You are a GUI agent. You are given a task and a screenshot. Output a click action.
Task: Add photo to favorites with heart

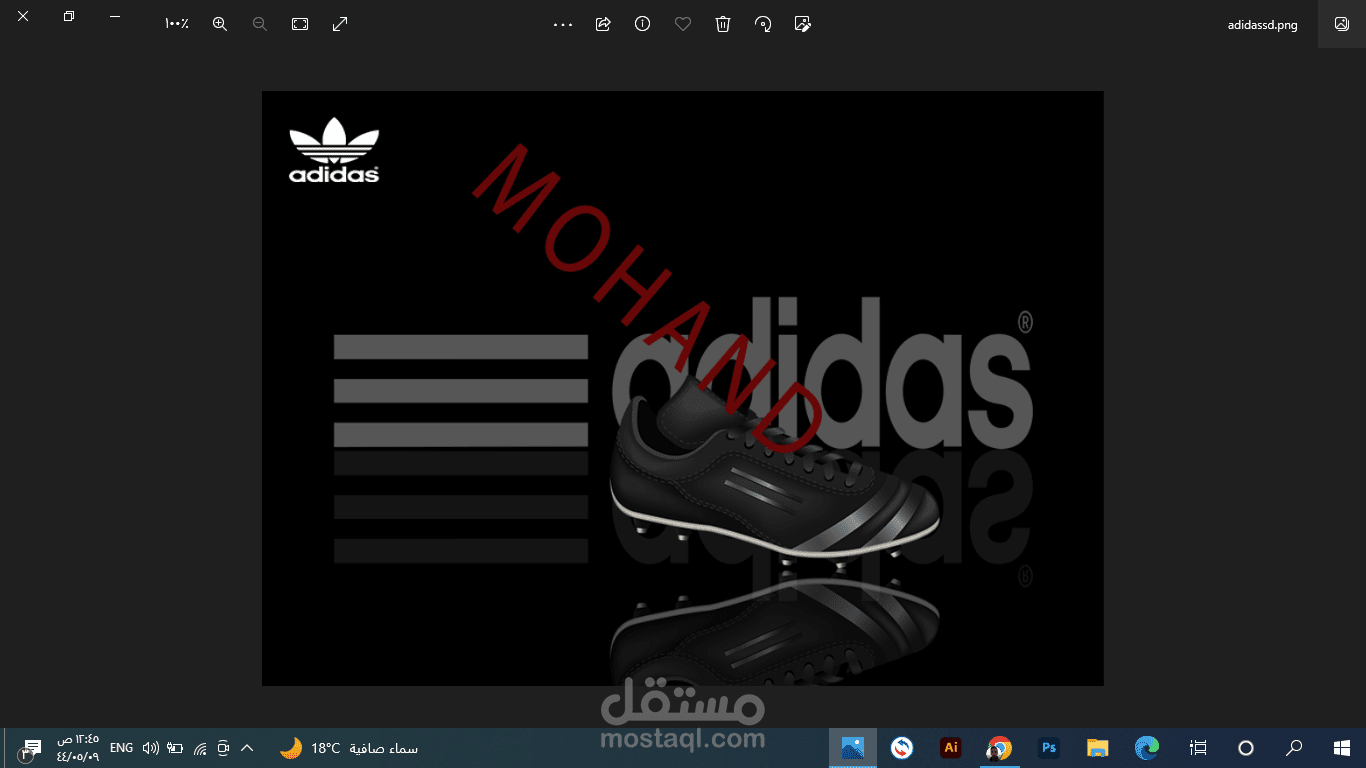coord(683,24)
